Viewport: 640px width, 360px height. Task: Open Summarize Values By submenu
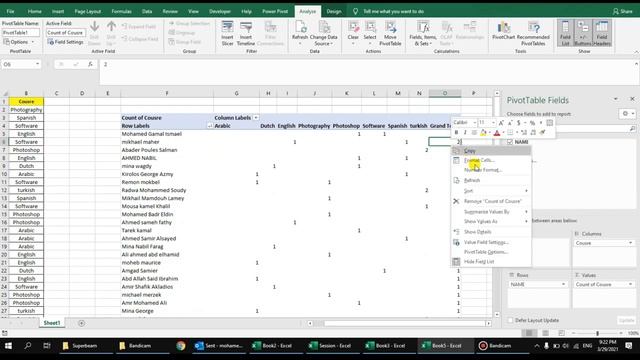[491, 212]
